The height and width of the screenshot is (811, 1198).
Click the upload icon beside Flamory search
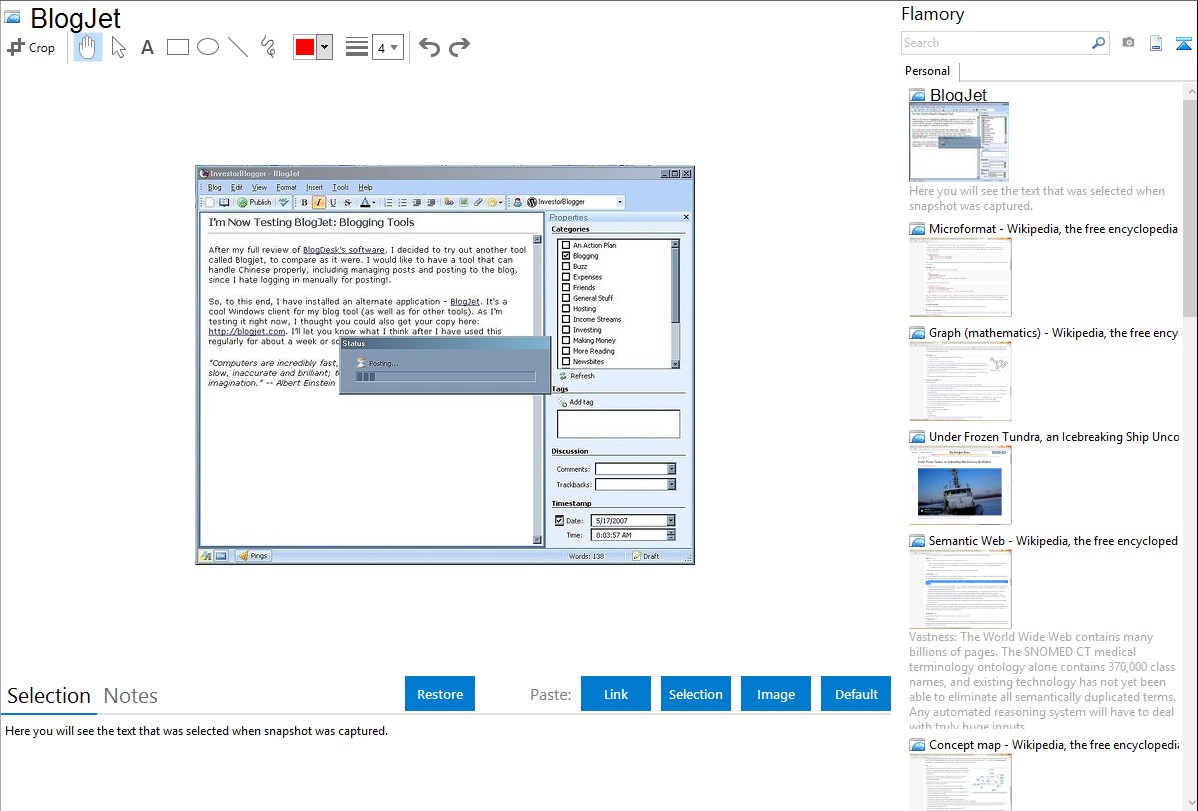coord(1183,43)
